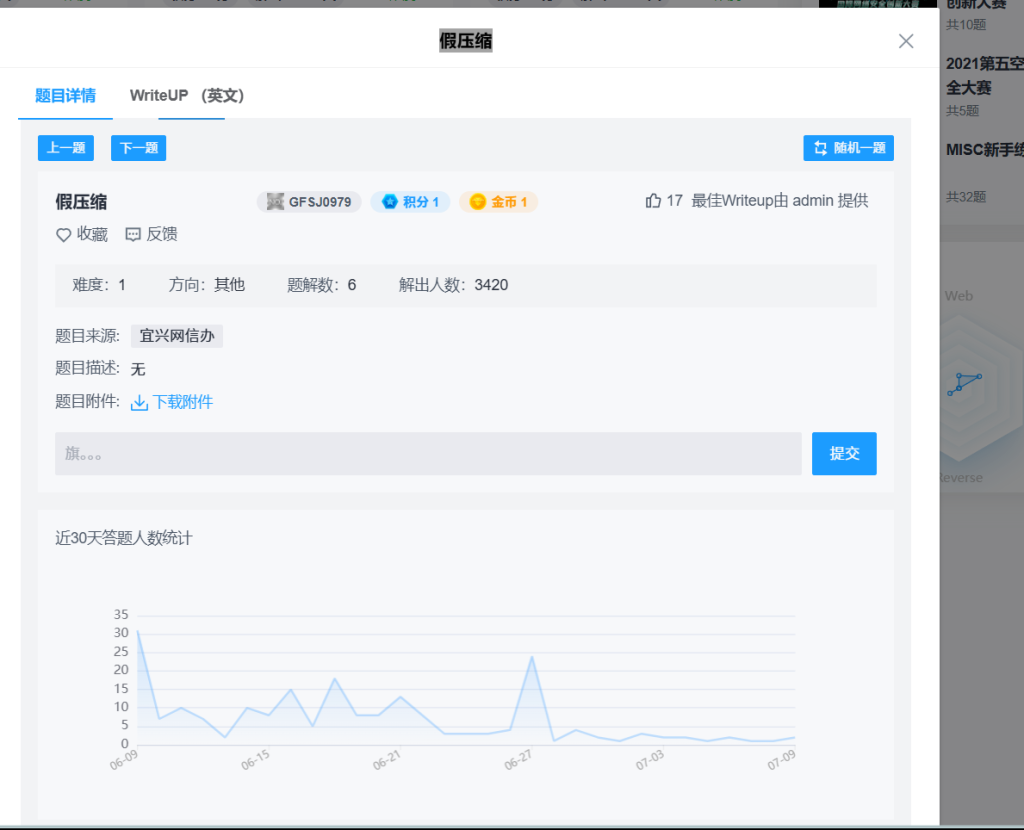Switch to the WriteUP (英文) tab

pyautogui.click(x=187, y=96)
